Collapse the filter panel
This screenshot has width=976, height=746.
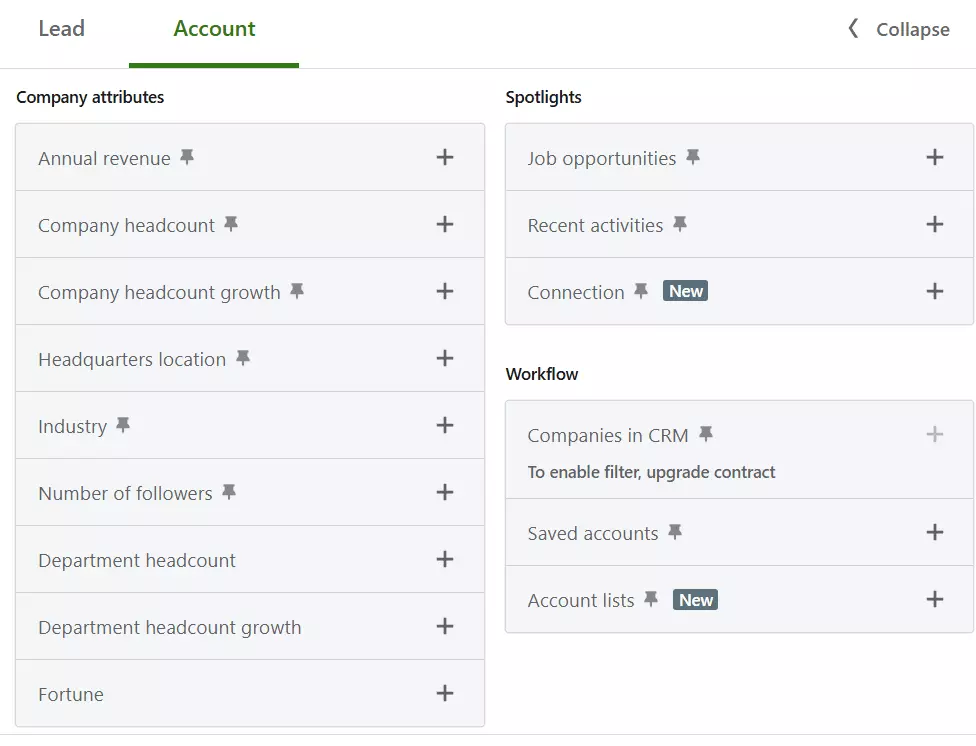pyautogui.click(x=898, y=29)
